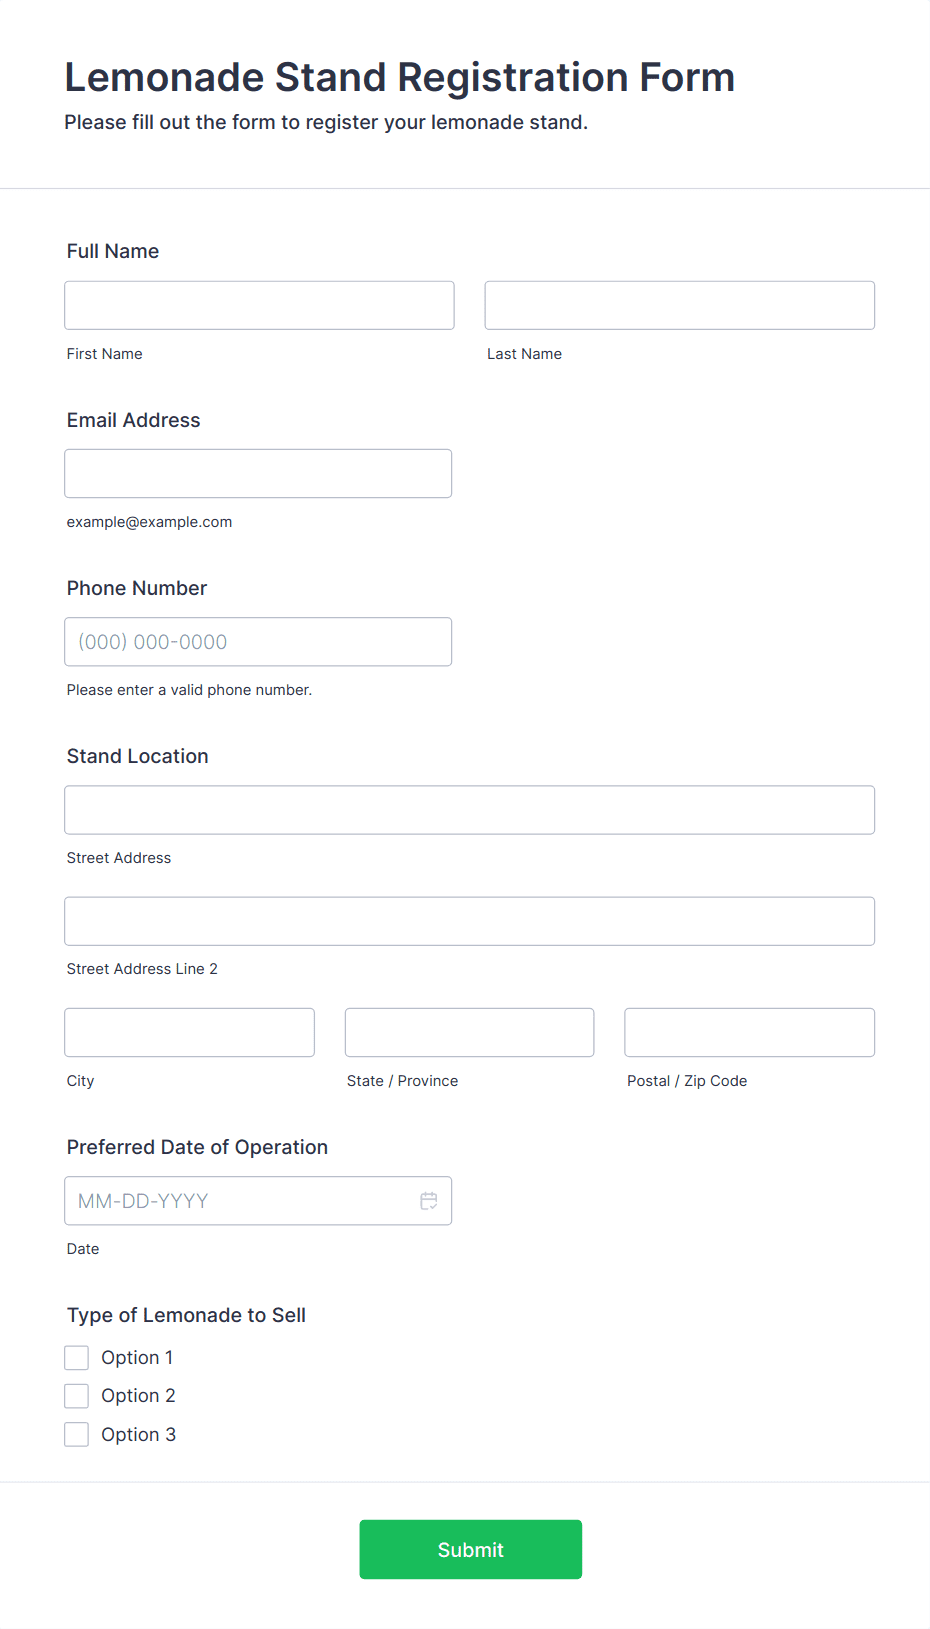
Task: Click Street Address Line 2 field
Action: (469, 921)
